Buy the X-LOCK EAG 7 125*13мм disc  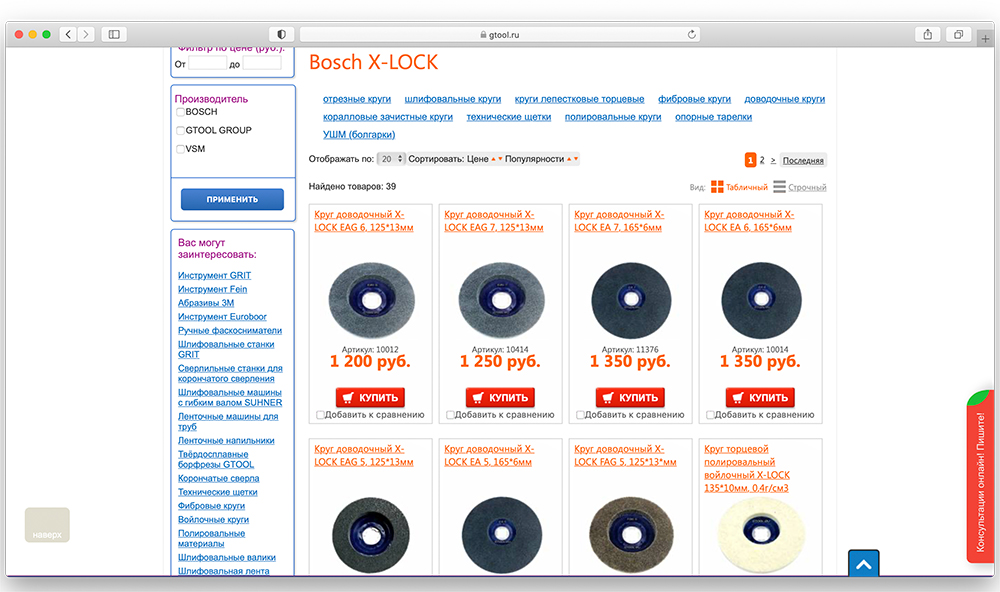tap(500, 397)
